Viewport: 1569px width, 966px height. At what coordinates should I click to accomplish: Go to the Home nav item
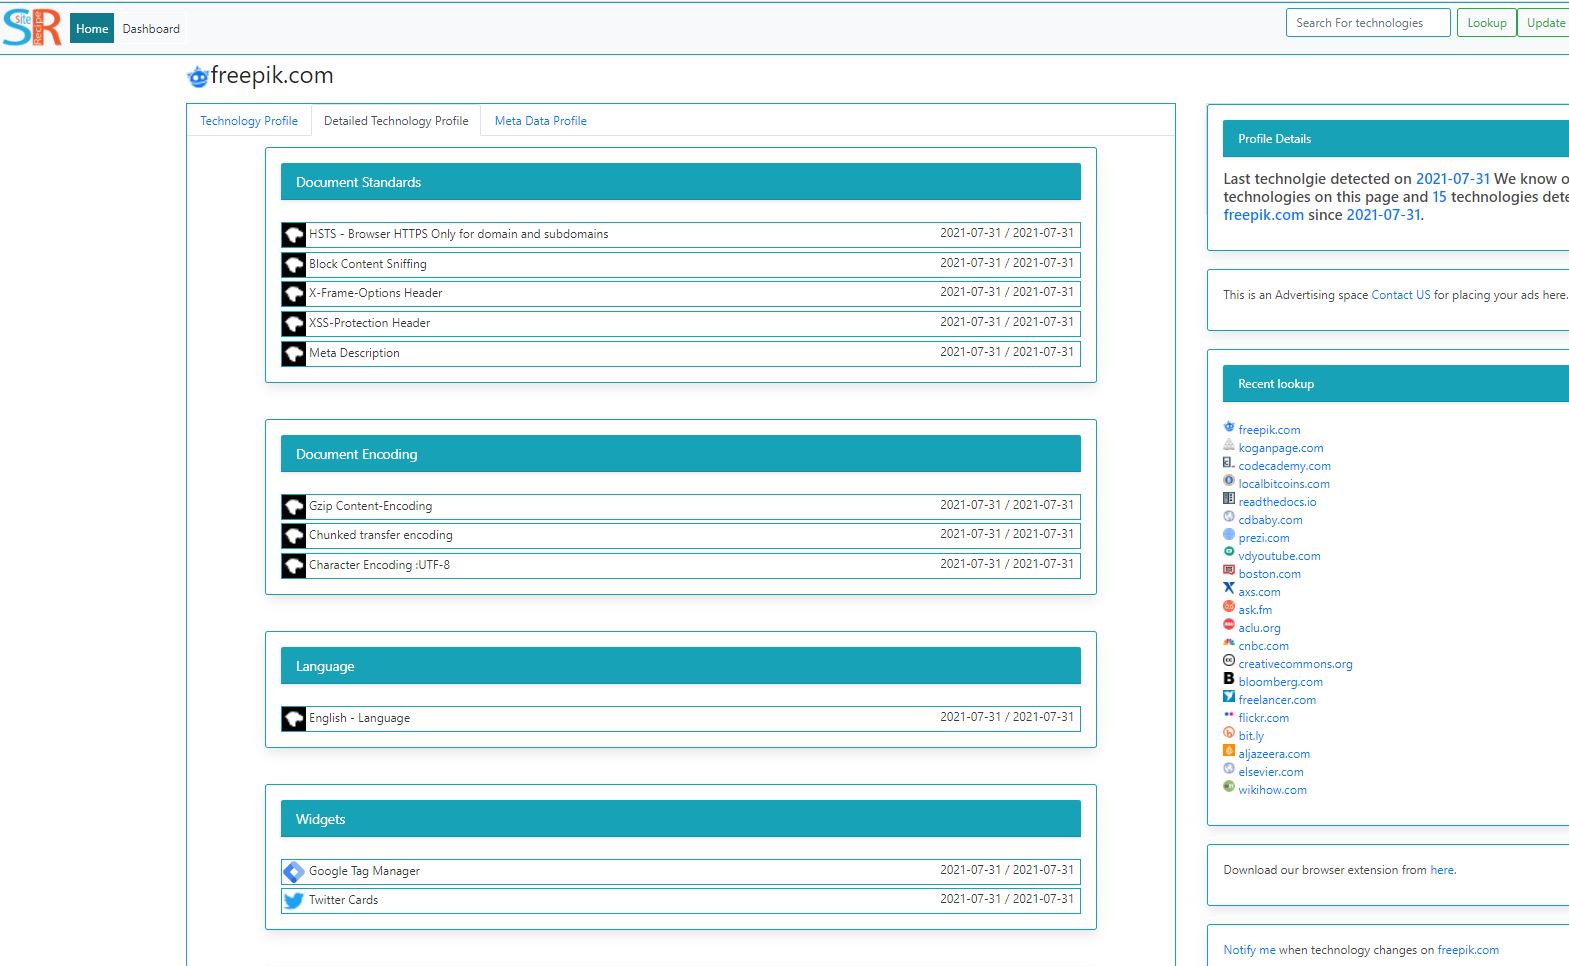click(x=92, y=29)
